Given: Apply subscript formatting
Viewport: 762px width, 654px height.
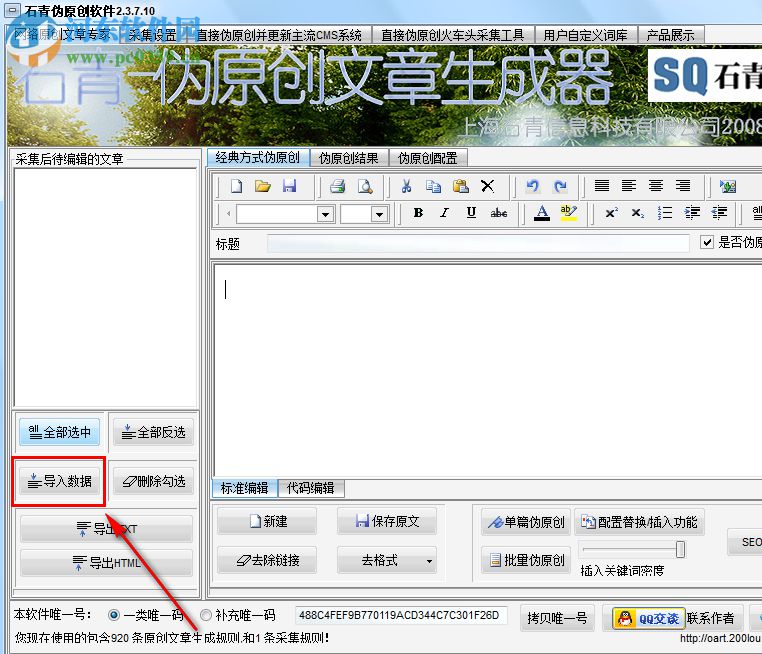Looking at the screenshot, I should (638, 213).
